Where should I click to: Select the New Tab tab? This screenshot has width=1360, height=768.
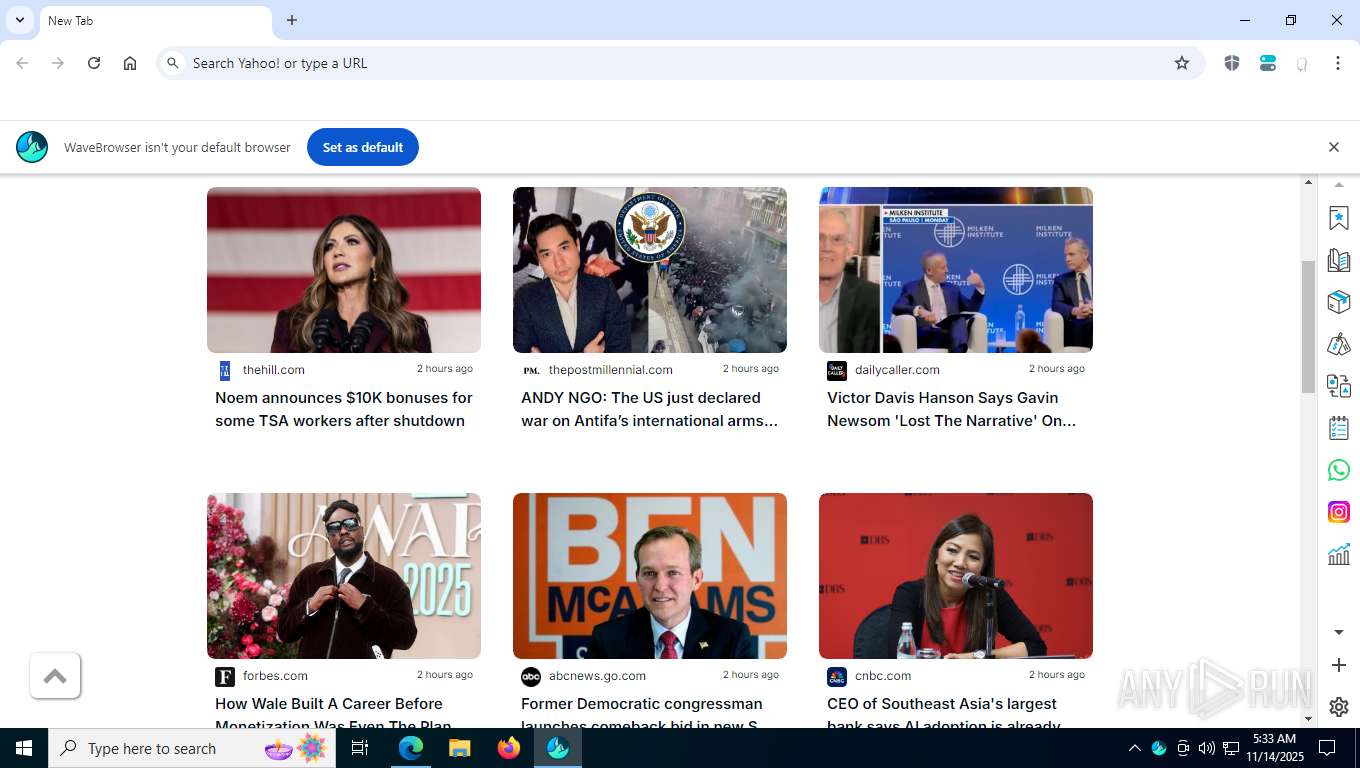(x=155, y=21)
